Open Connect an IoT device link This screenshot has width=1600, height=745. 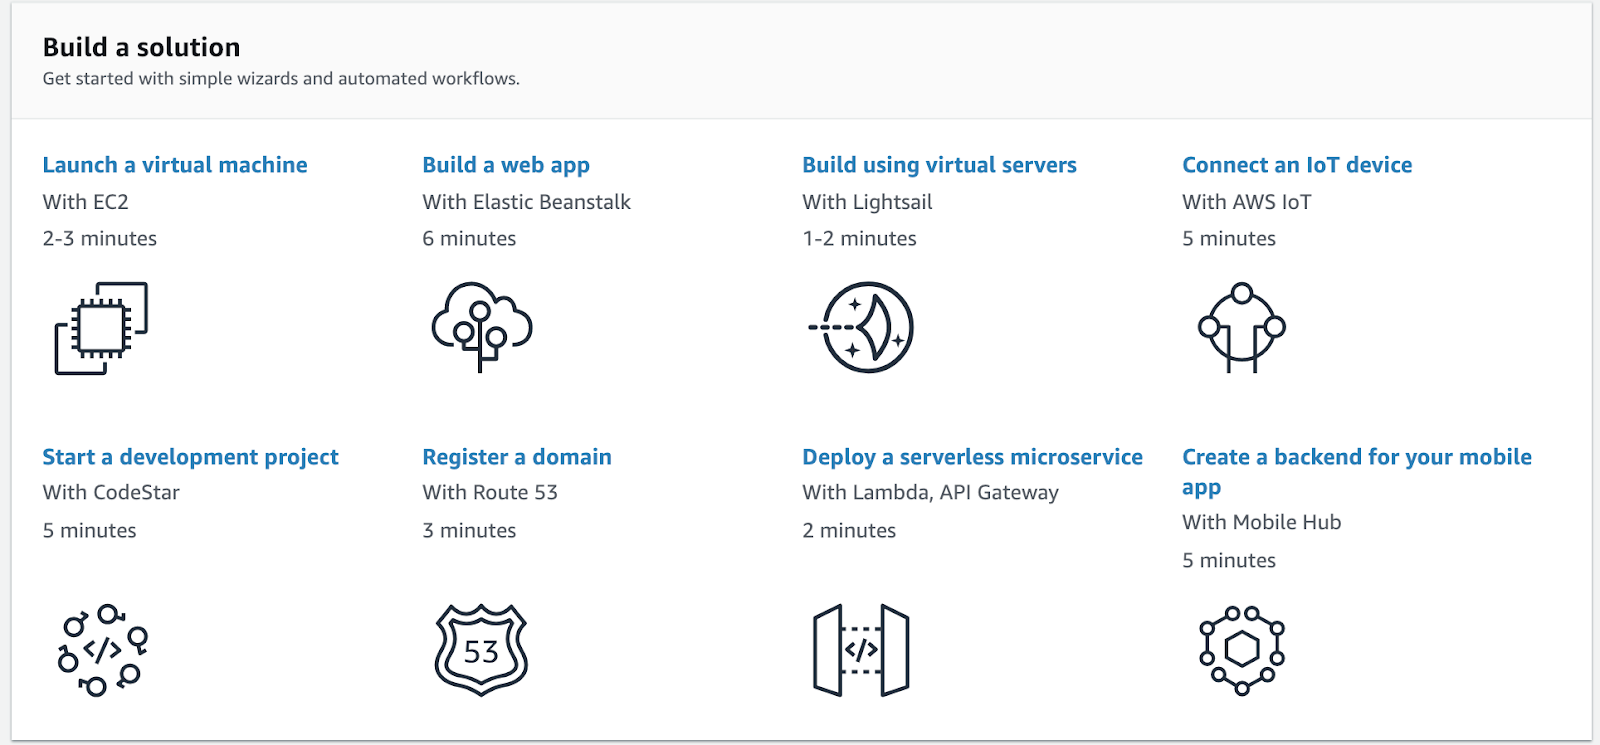pyautogui.click(x=1297, y=165)
